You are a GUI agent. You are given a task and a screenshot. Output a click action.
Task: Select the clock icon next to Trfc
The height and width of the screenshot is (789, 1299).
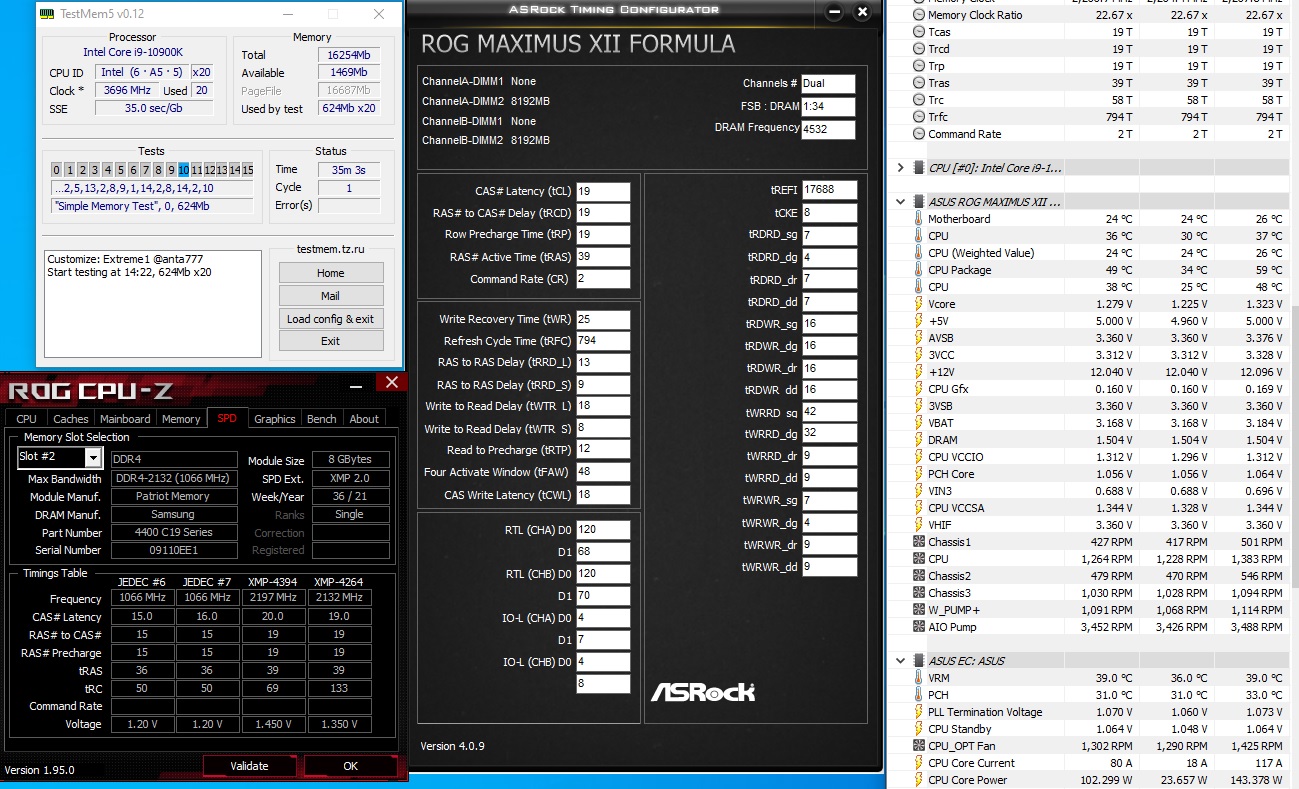(919, 117)
